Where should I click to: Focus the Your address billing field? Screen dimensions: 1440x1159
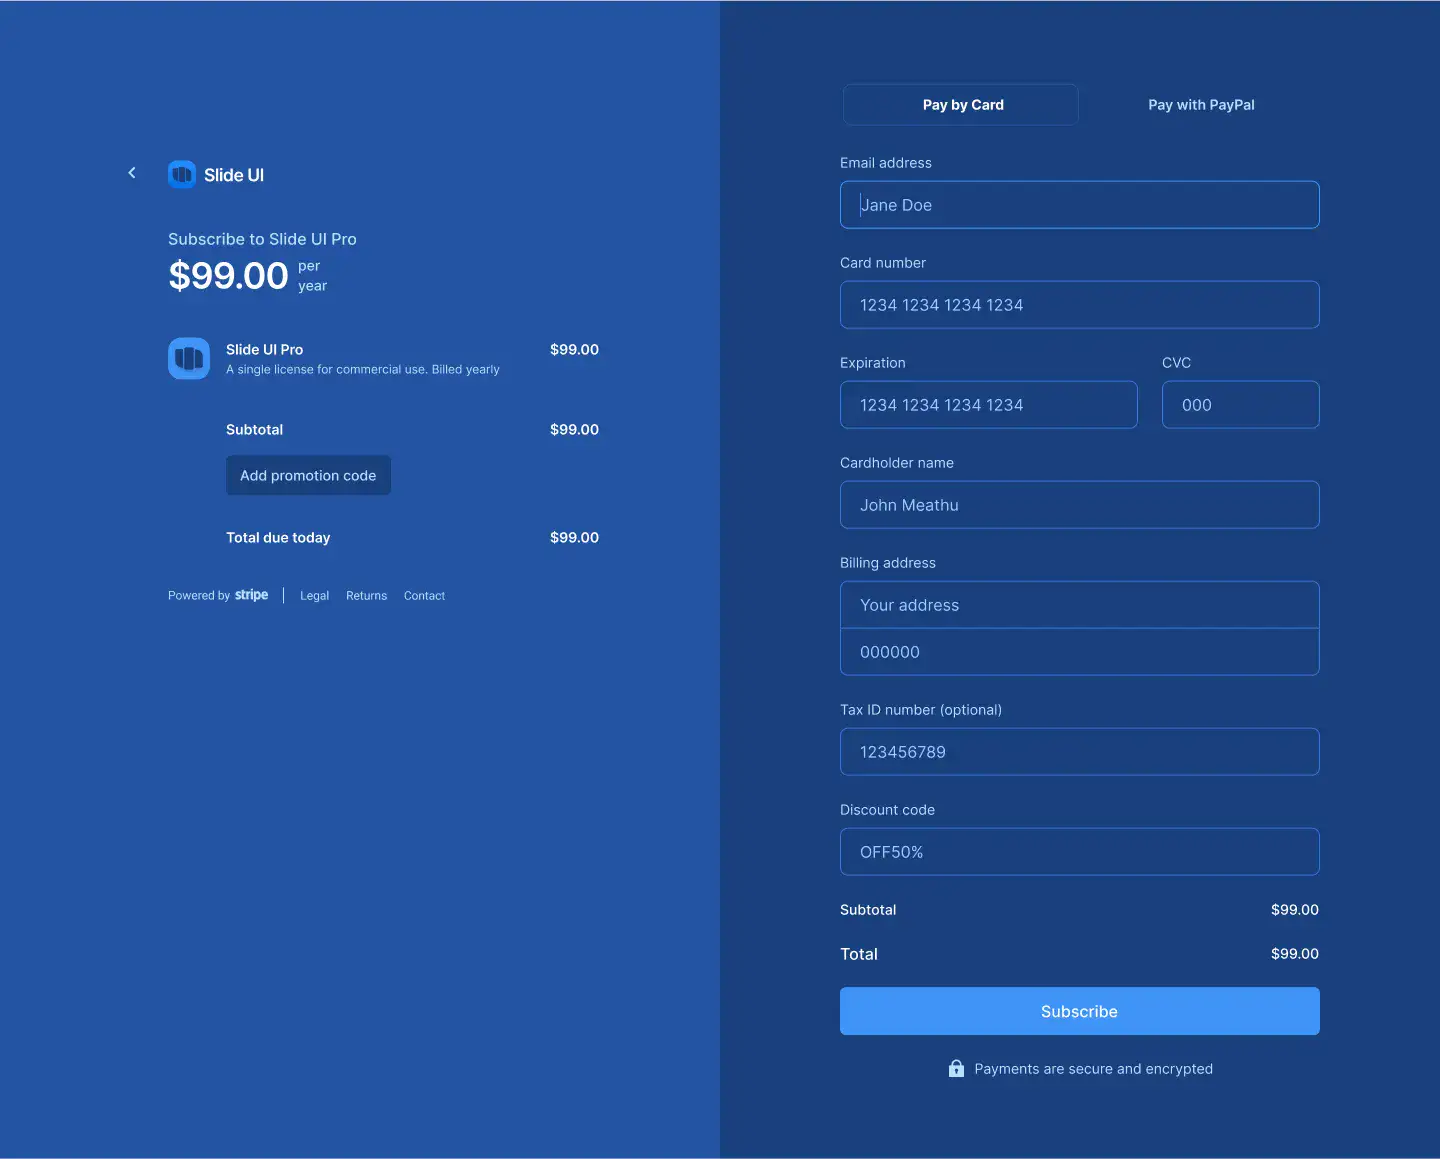(1080, 605)
